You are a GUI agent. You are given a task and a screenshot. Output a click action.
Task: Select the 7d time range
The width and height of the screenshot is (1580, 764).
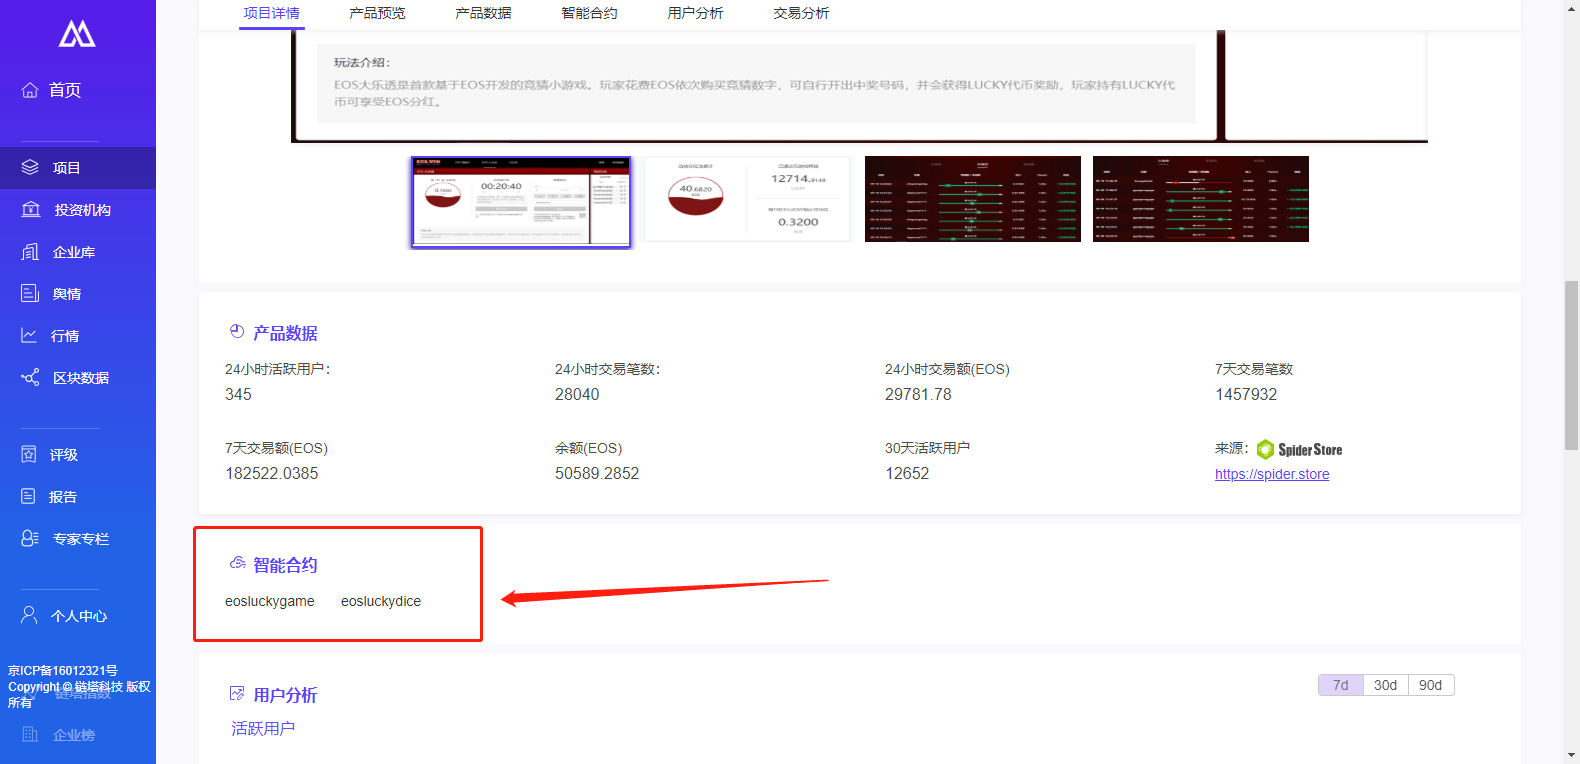coord(1341,685)
